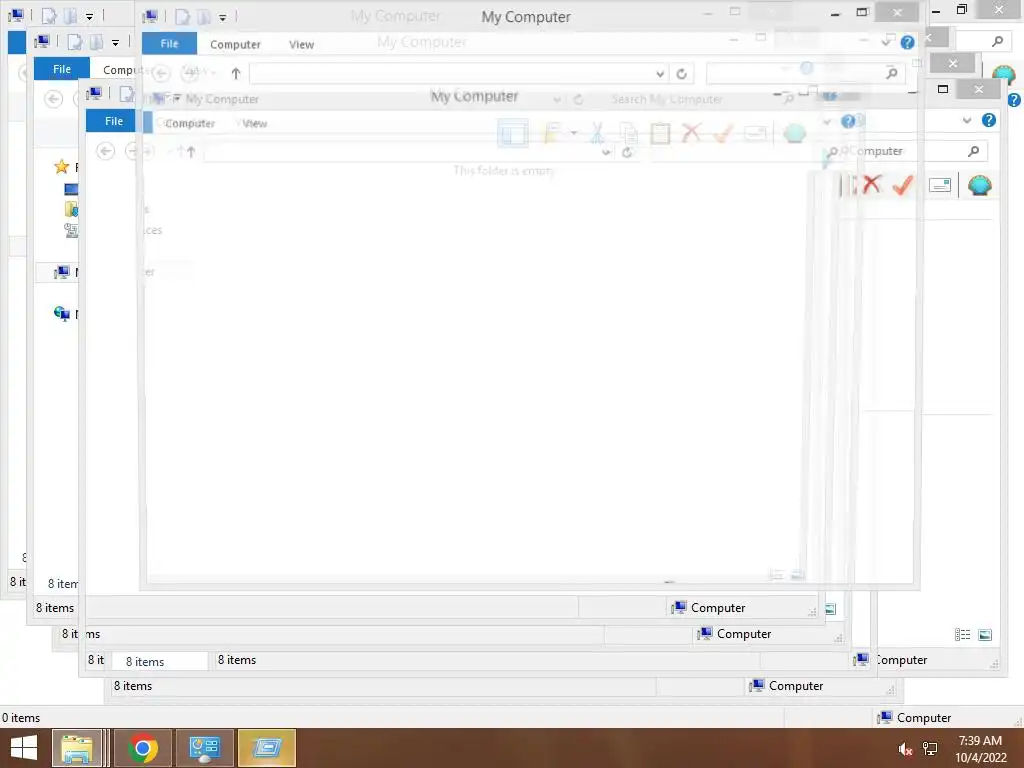Open File Explorer from the taskbar
This screenshot has height=768, width=1024.
coord(76,748)
